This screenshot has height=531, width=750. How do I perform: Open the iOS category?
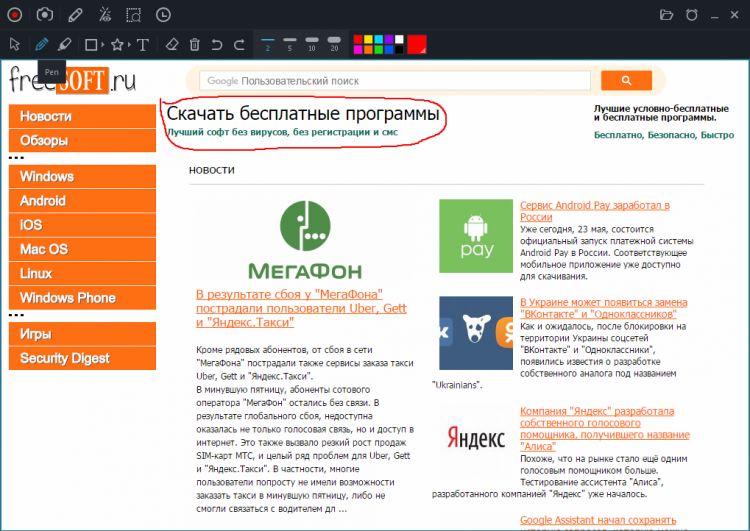pos(82,225)
